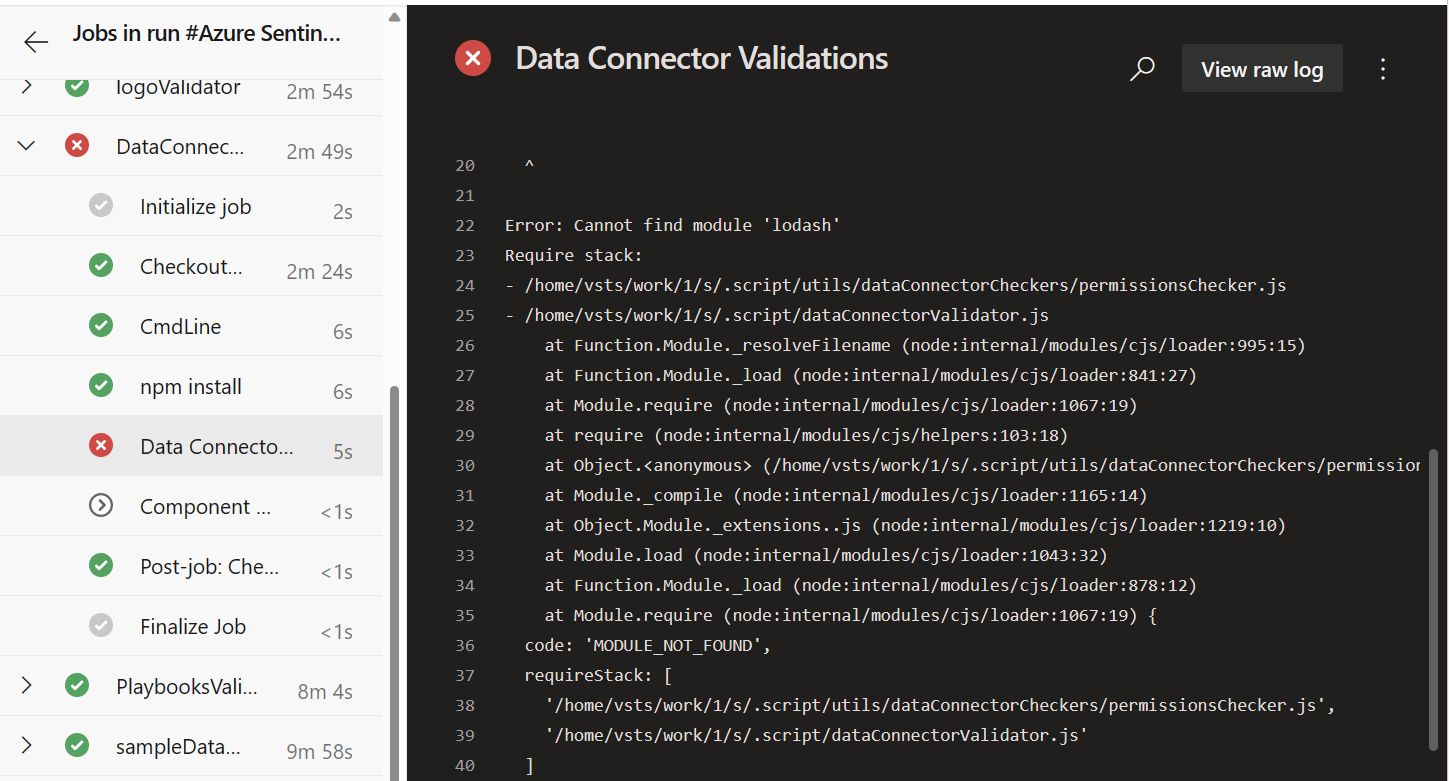Image resolution: width=1449 pixels, height=781 pixels.
Task: Open the more actions ellipsis menu
Action: (1383, 69)
